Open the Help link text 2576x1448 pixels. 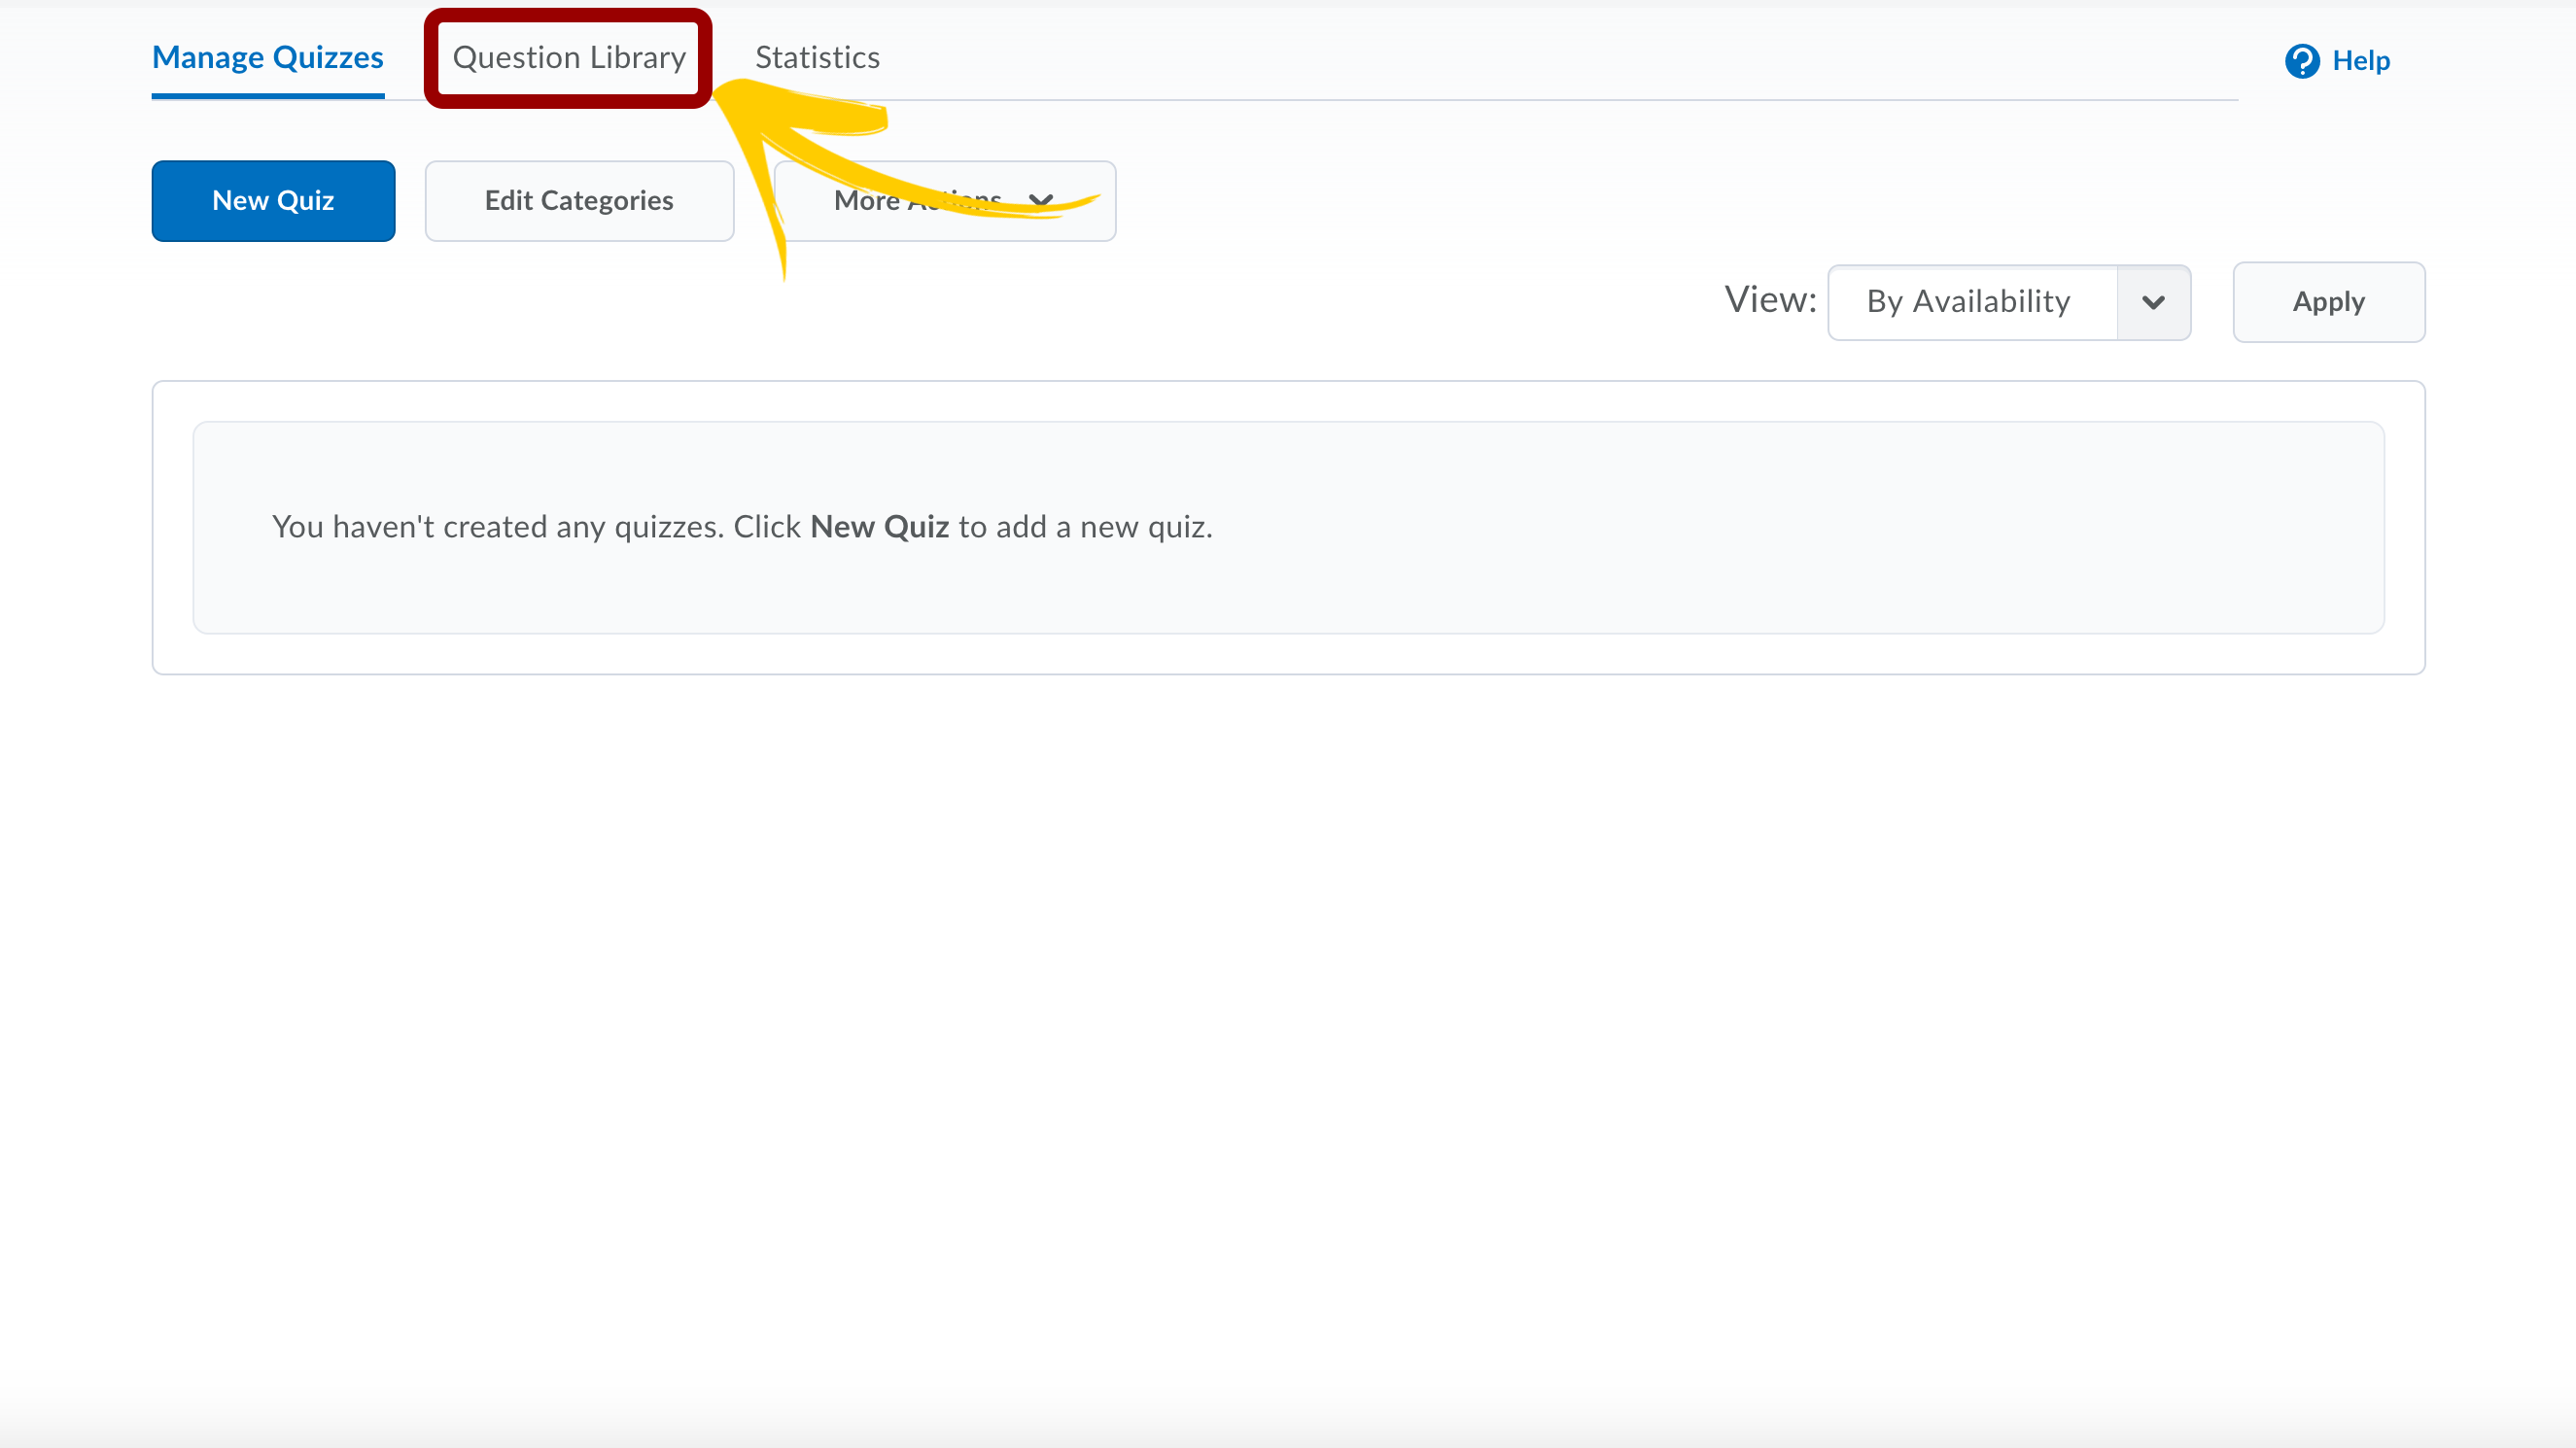pos(2361,61)
